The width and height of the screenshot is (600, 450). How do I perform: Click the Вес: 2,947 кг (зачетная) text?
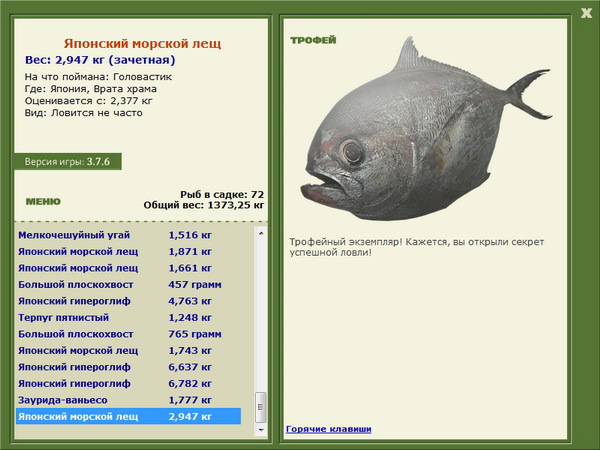pos(100,60)
